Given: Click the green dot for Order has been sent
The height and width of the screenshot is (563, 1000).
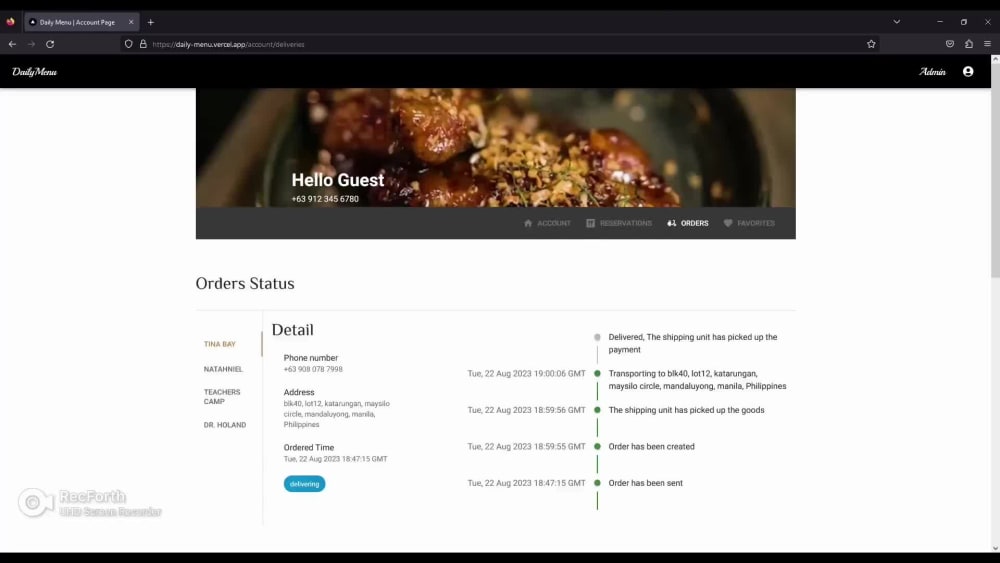Looking at the screenshot, I should pyautogui.click(x=598, y=483).
